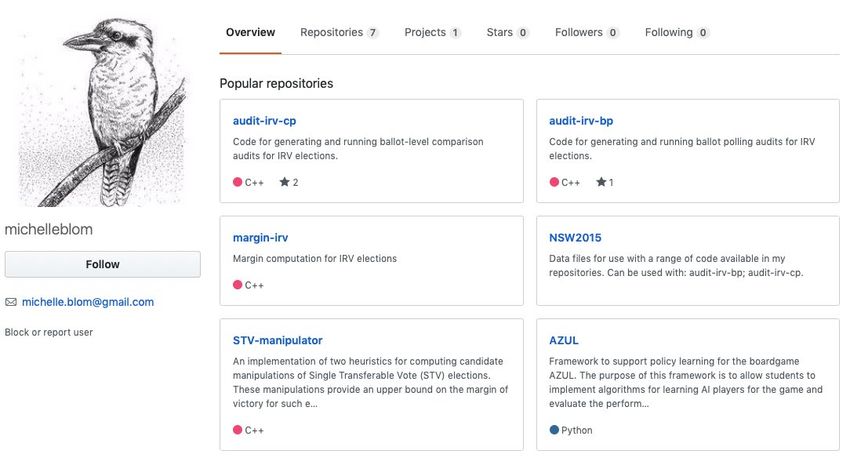Select the Overview tab
Image resolution: width=850 pixels, height=476 pixels.
pyautogui.click(x=250, y=33)
